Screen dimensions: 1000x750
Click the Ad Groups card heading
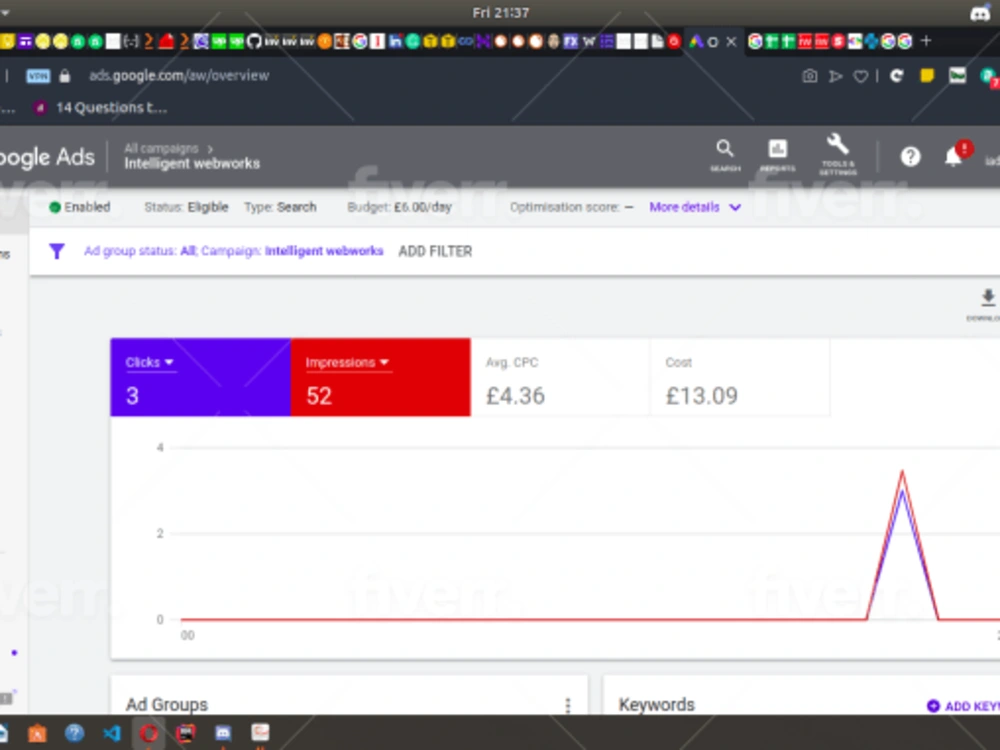coord(166,705)
